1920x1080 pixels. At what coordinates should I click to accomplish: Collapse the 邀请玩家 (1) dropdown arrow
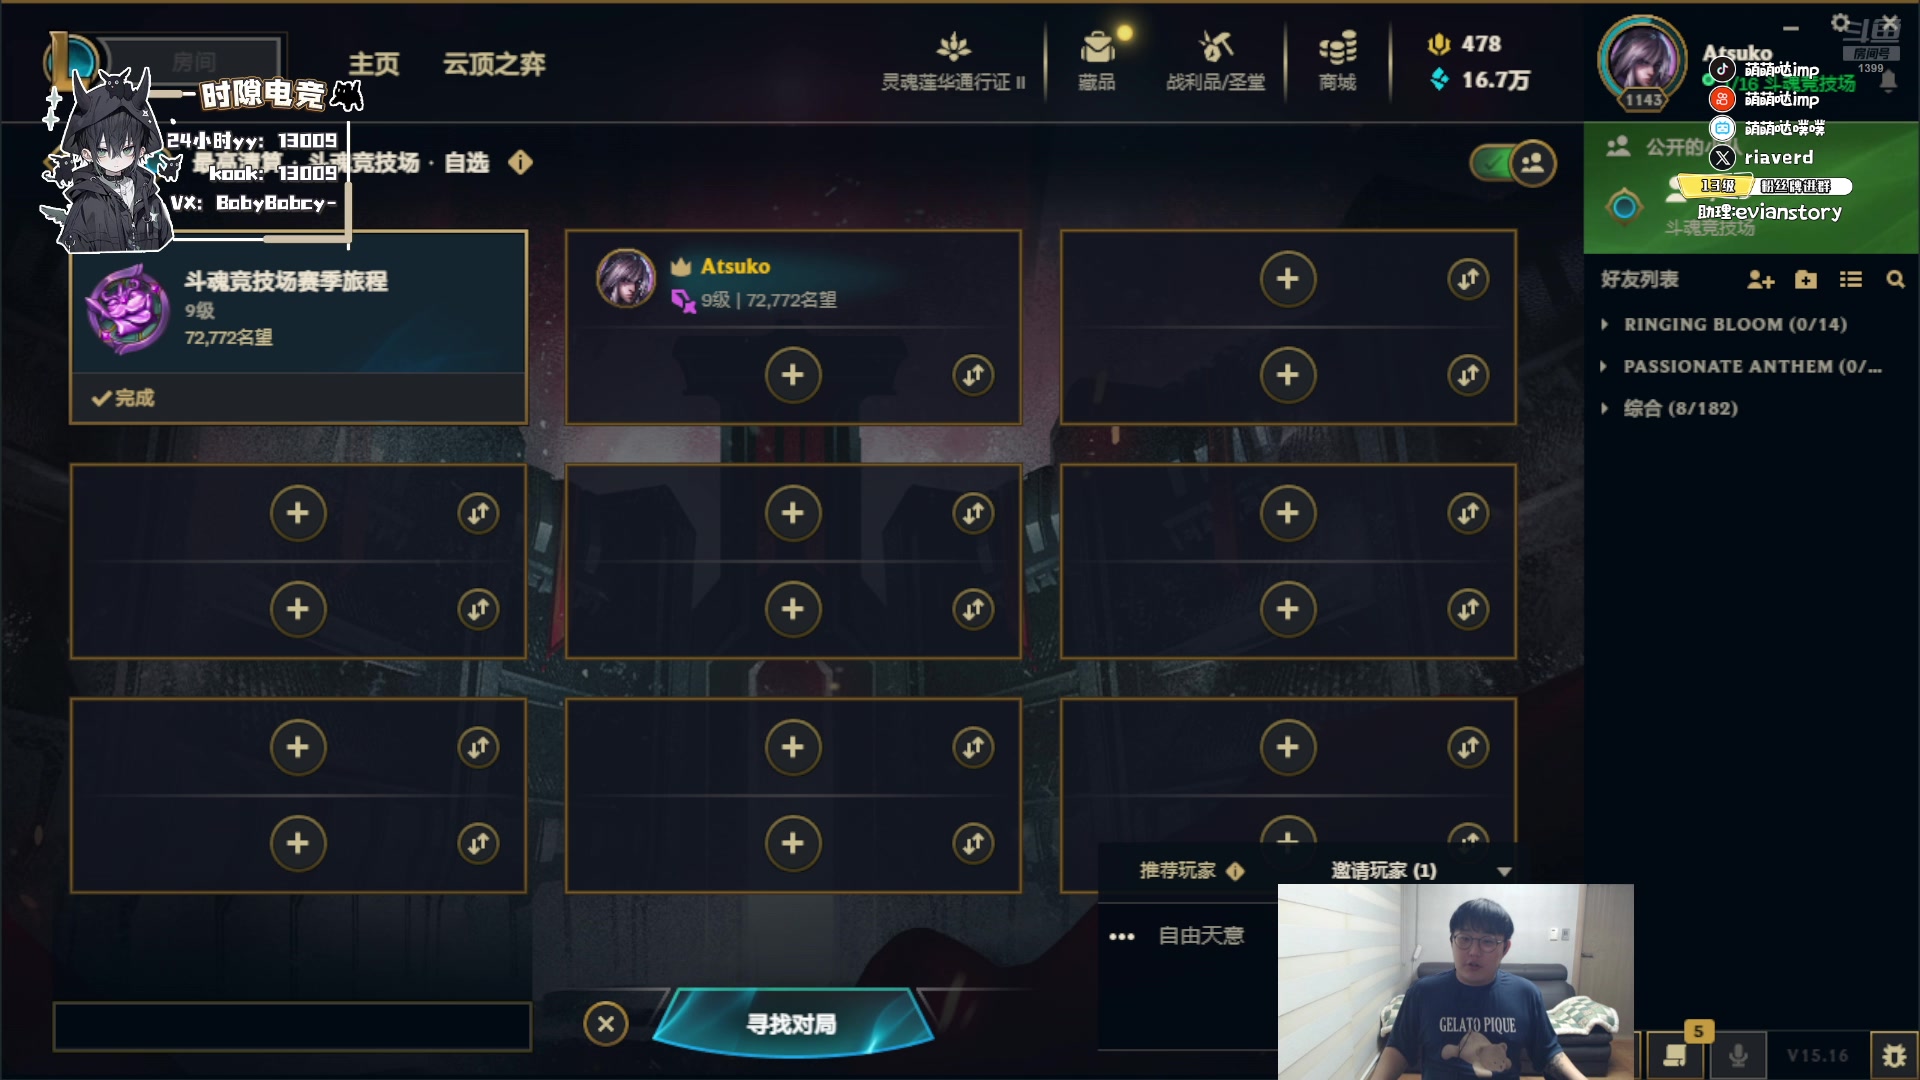coord(1504,872)
